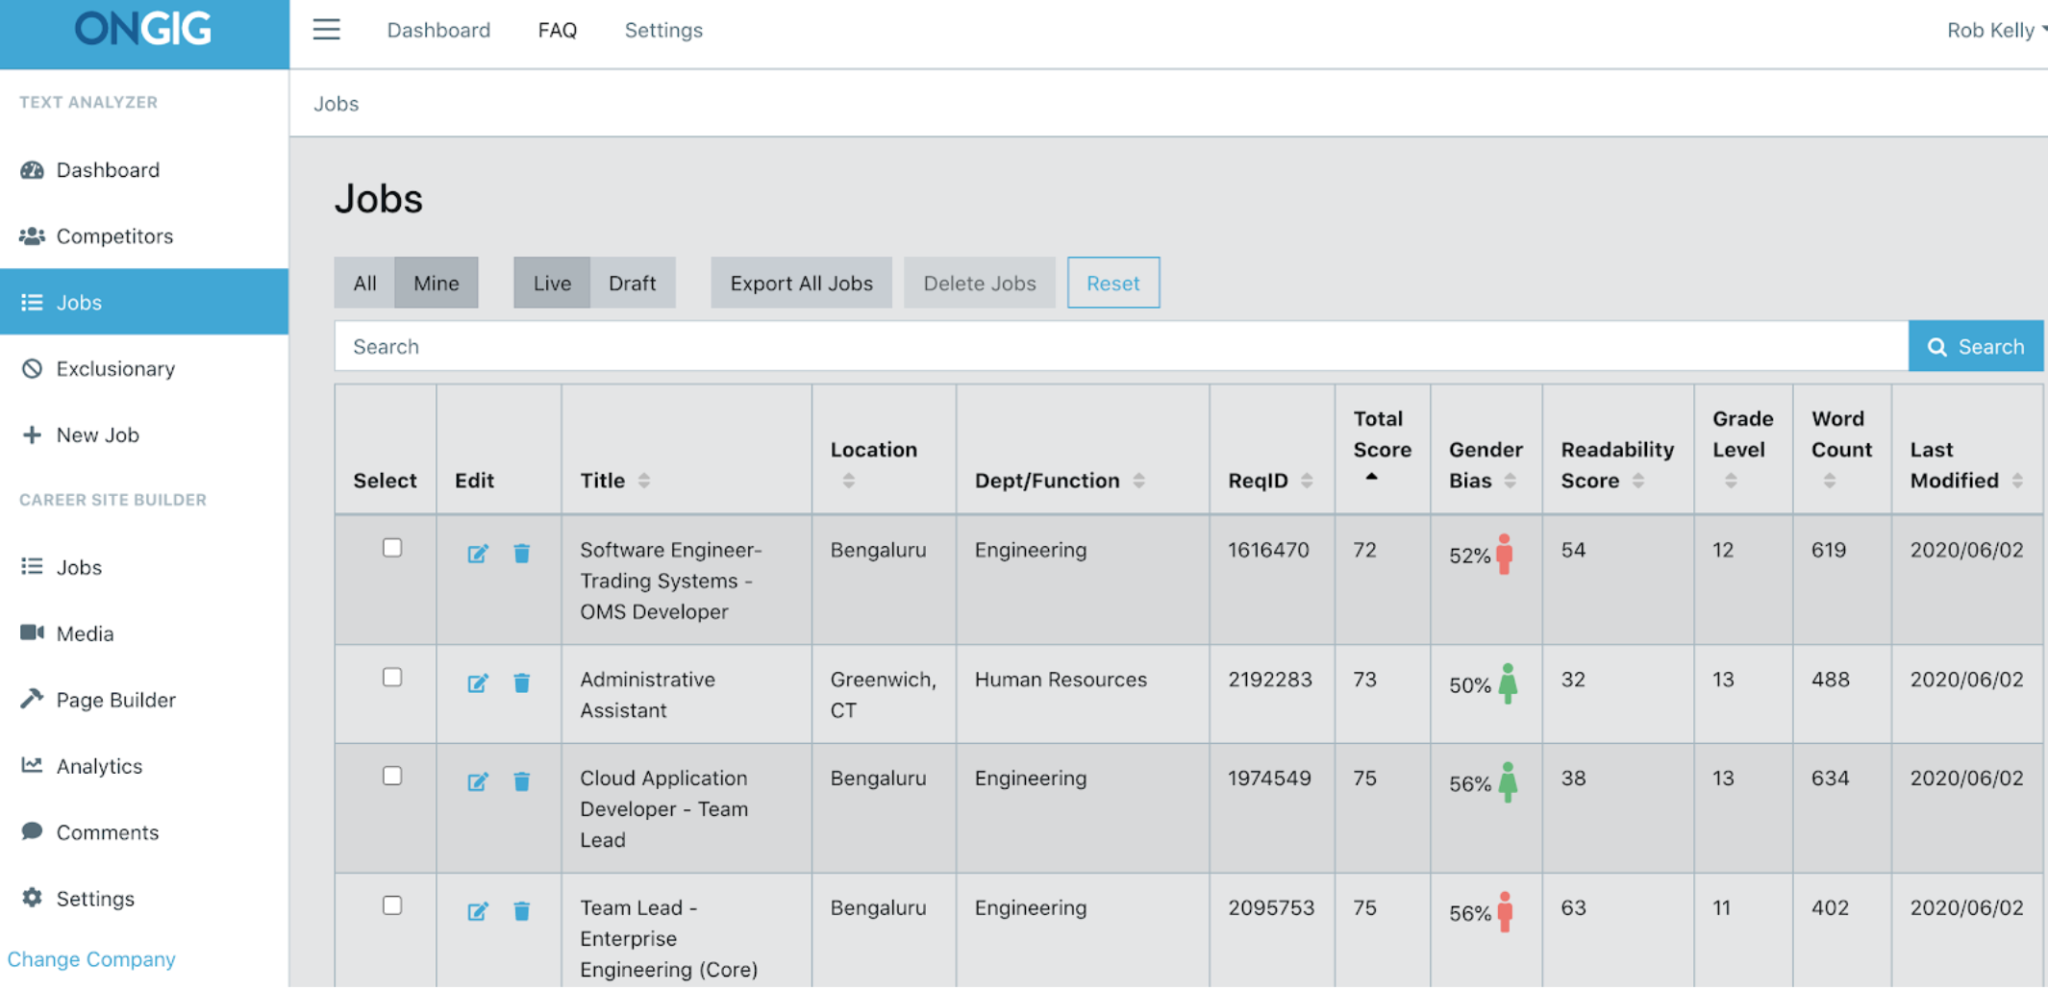Image resolution: width=2048 pixels, height=990 pixels.
Task: Open the Change Company link
Action: [x=91, y=959]
